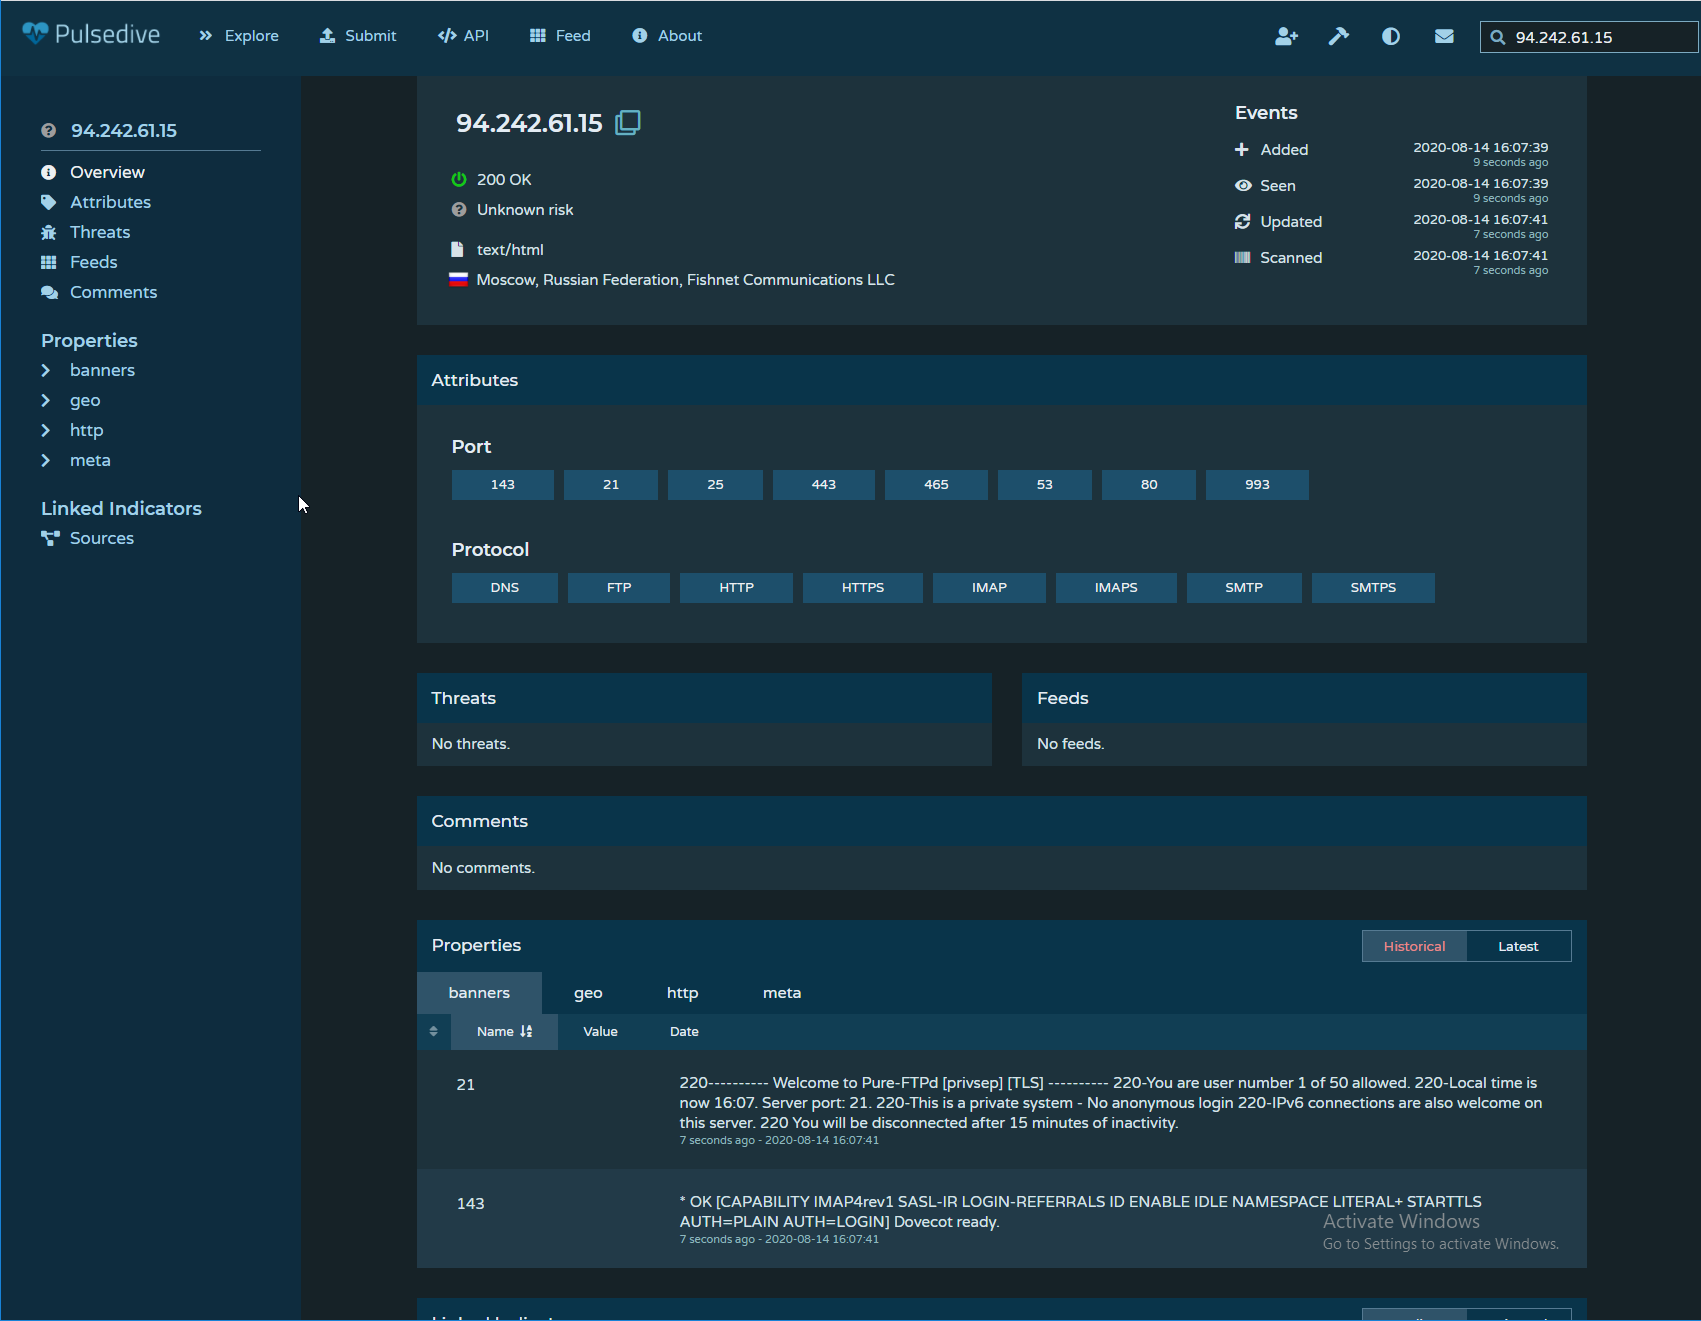Expand meta in sidebar Properties

90,460
